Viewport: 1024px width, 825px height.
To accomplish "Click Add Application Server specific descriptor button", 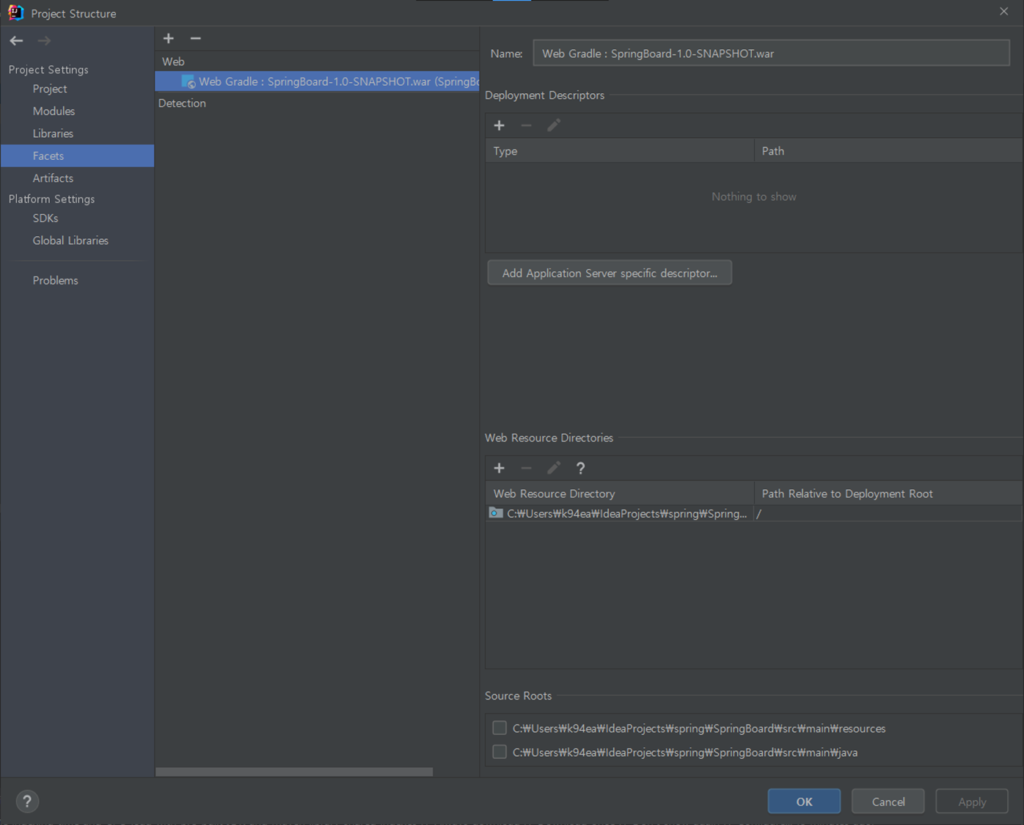I will tap(609, 273).
